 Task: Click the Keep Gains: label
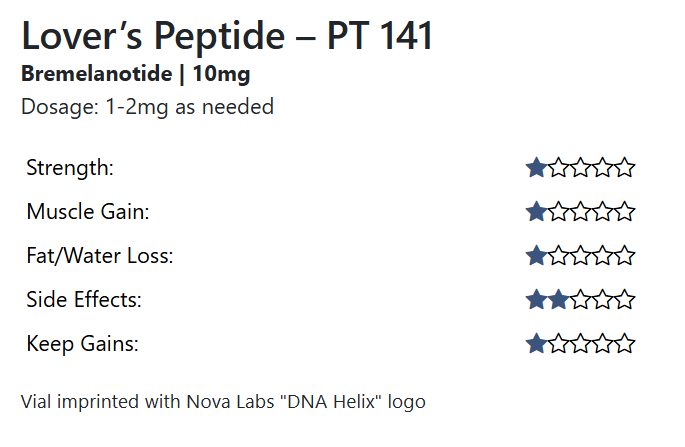tap(82, 344)
